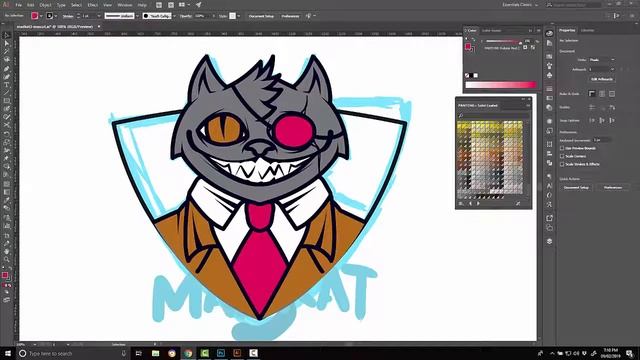Toggle smart guides icon in Guides section
Viewport: 640px width, 360px height.
[x=612, y=107]
